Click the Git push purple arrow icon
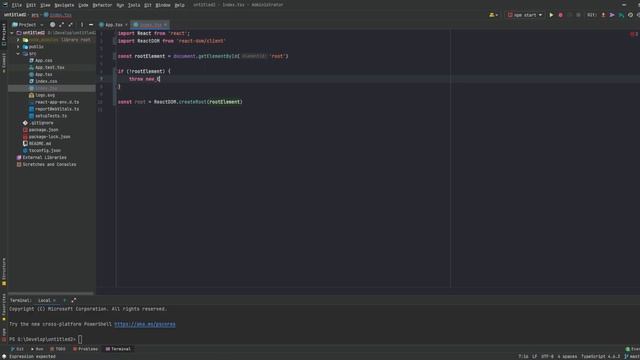The height and width of the screenshot is (360, 640). (x=612, y=15)
